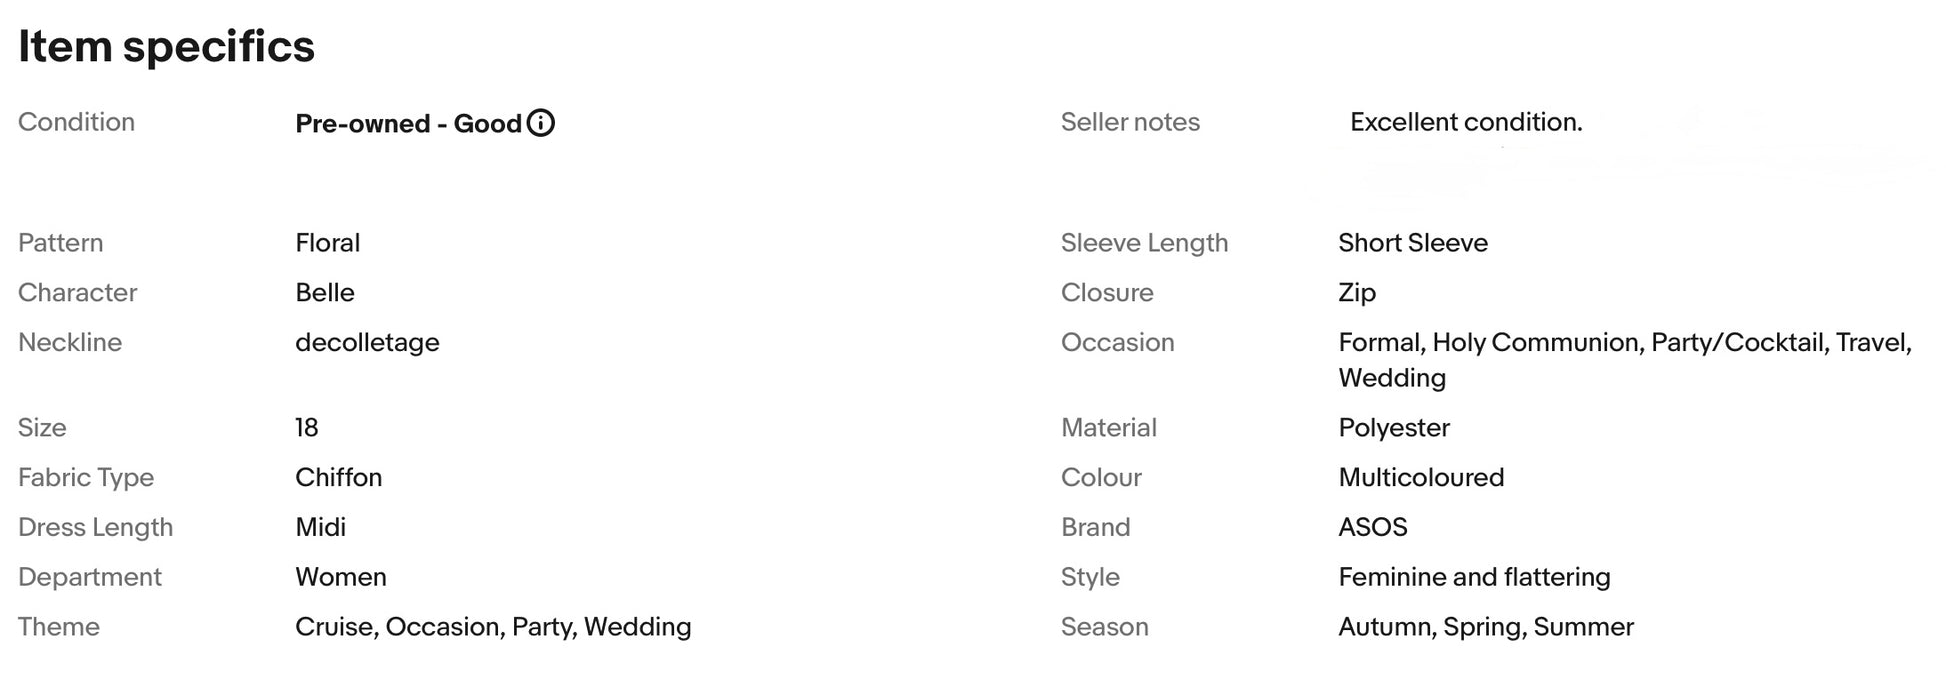Click the Women department value
Screen dimensions: 1946x679
click(x=341, y=577)
